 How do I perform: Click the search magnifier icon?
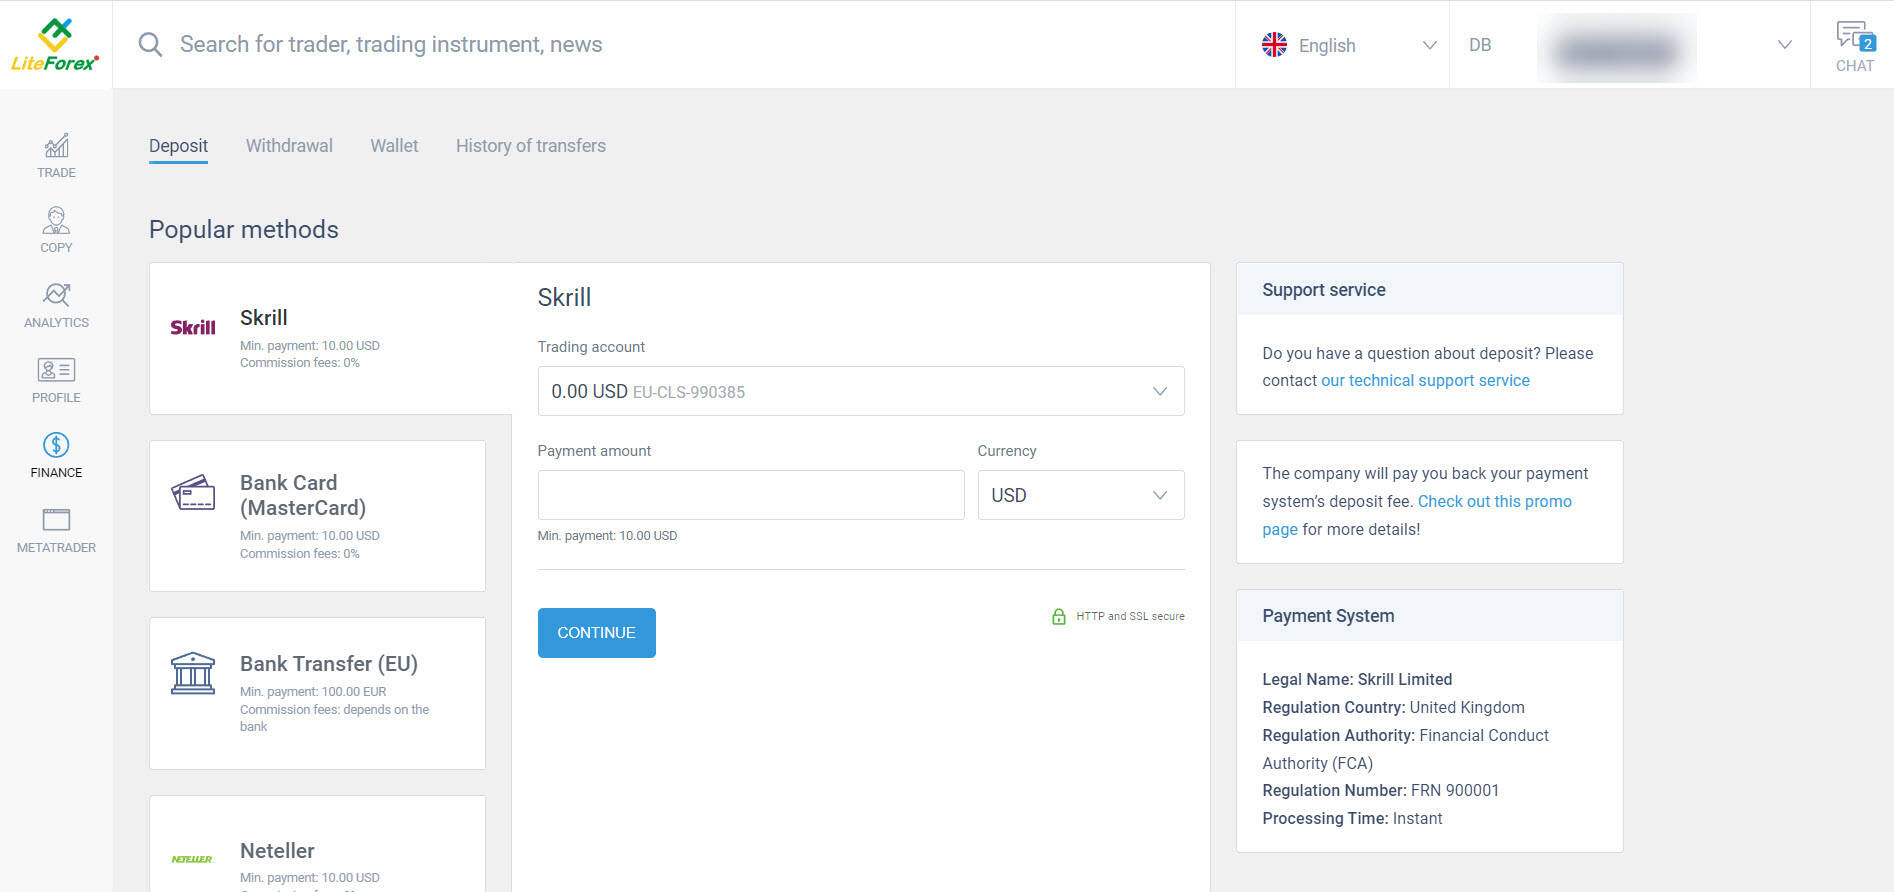pos(150,44)
